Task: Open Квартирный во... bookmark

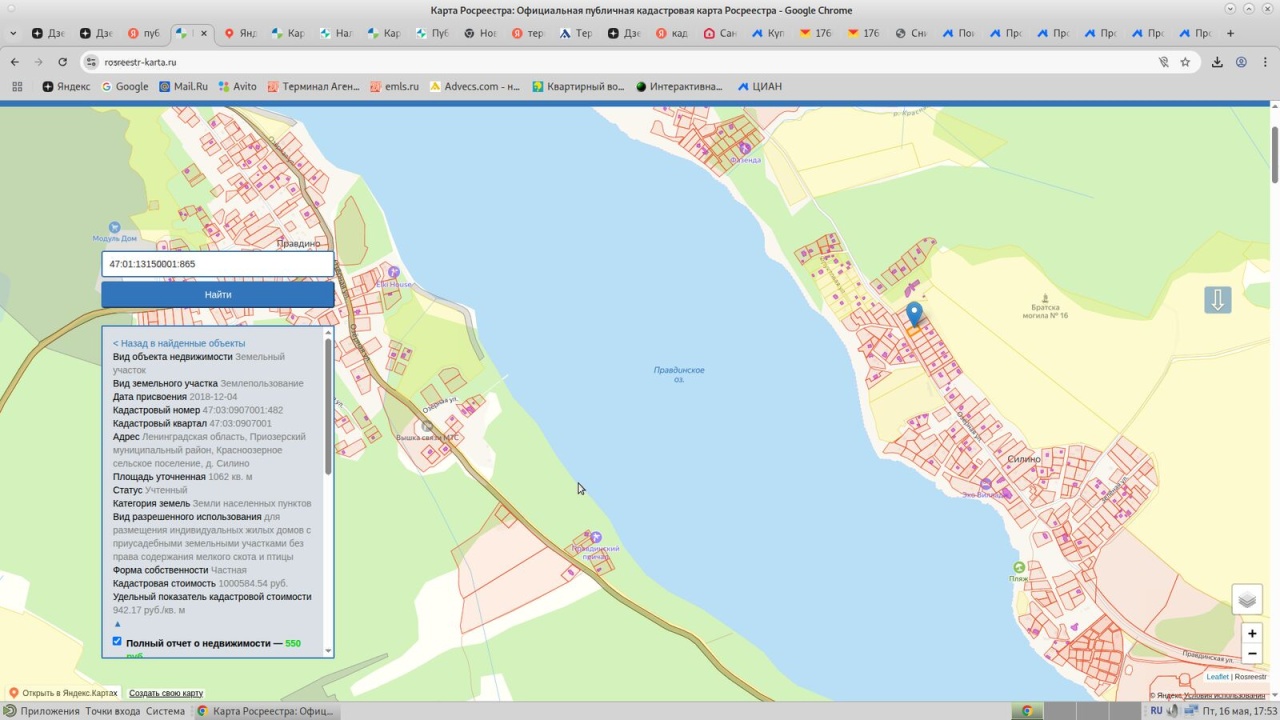Action: pyautogui.click(x=578, y=86)
